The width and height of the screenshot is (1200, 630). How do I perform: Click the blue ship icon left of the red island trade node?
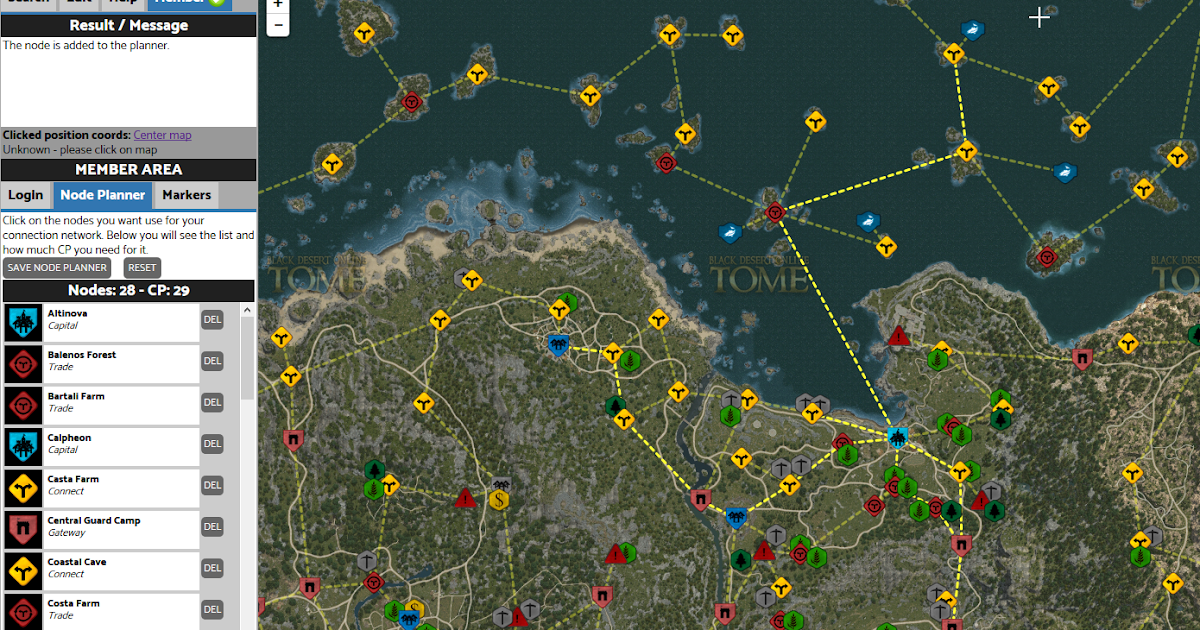[731, 234]
